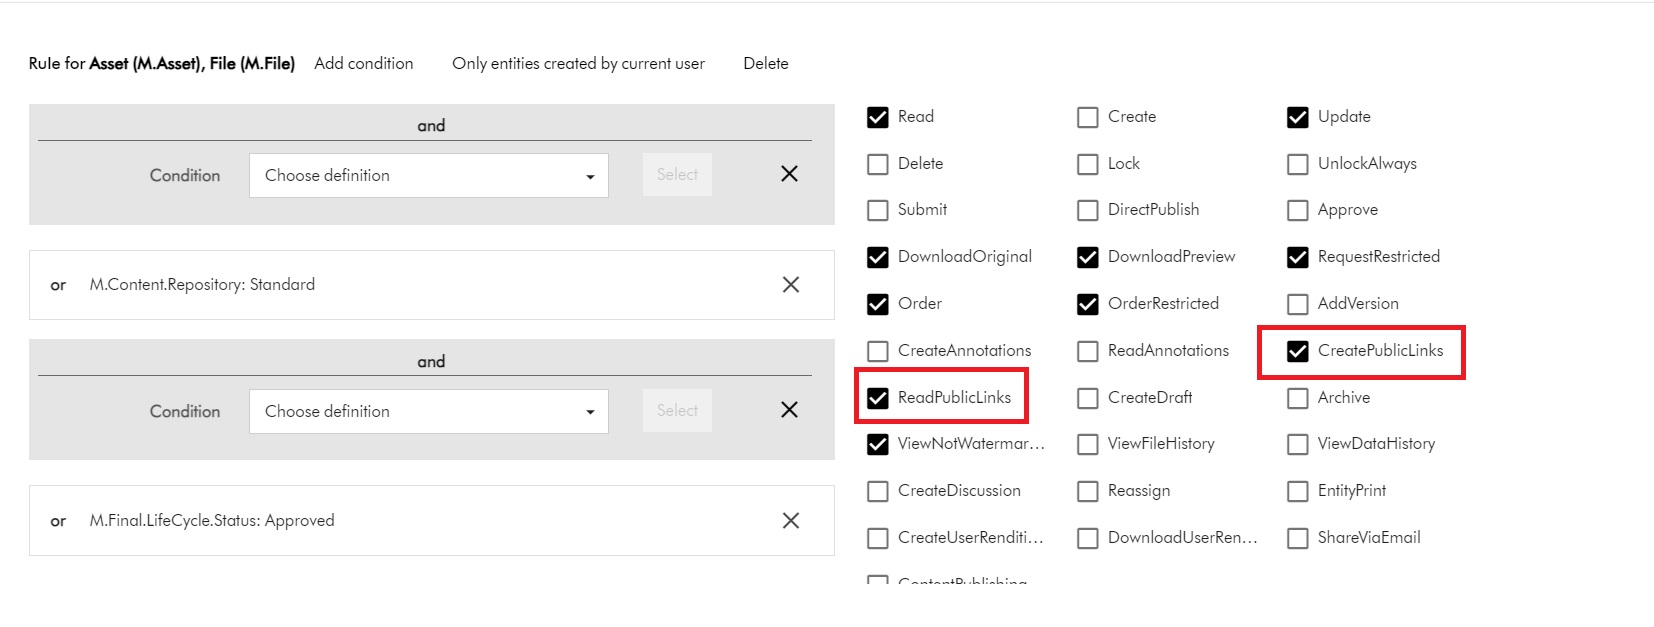
Task: Click Only entities created by current user
Action: click(x=578, y=63)
